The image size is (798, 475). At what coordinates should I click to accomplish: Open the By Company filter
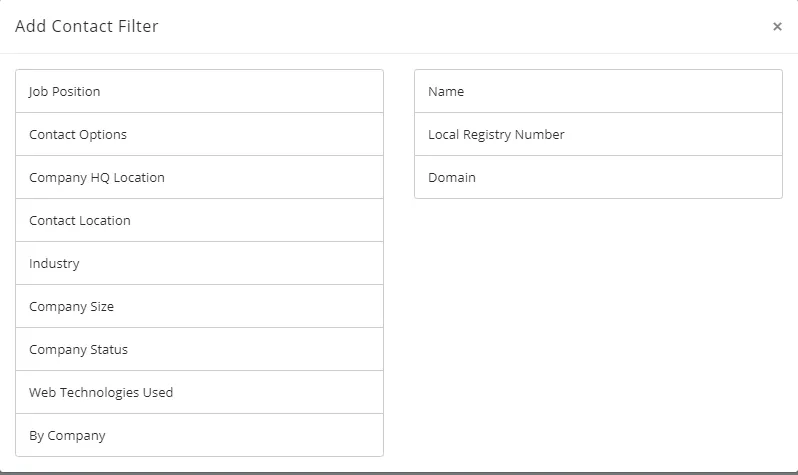199,435
